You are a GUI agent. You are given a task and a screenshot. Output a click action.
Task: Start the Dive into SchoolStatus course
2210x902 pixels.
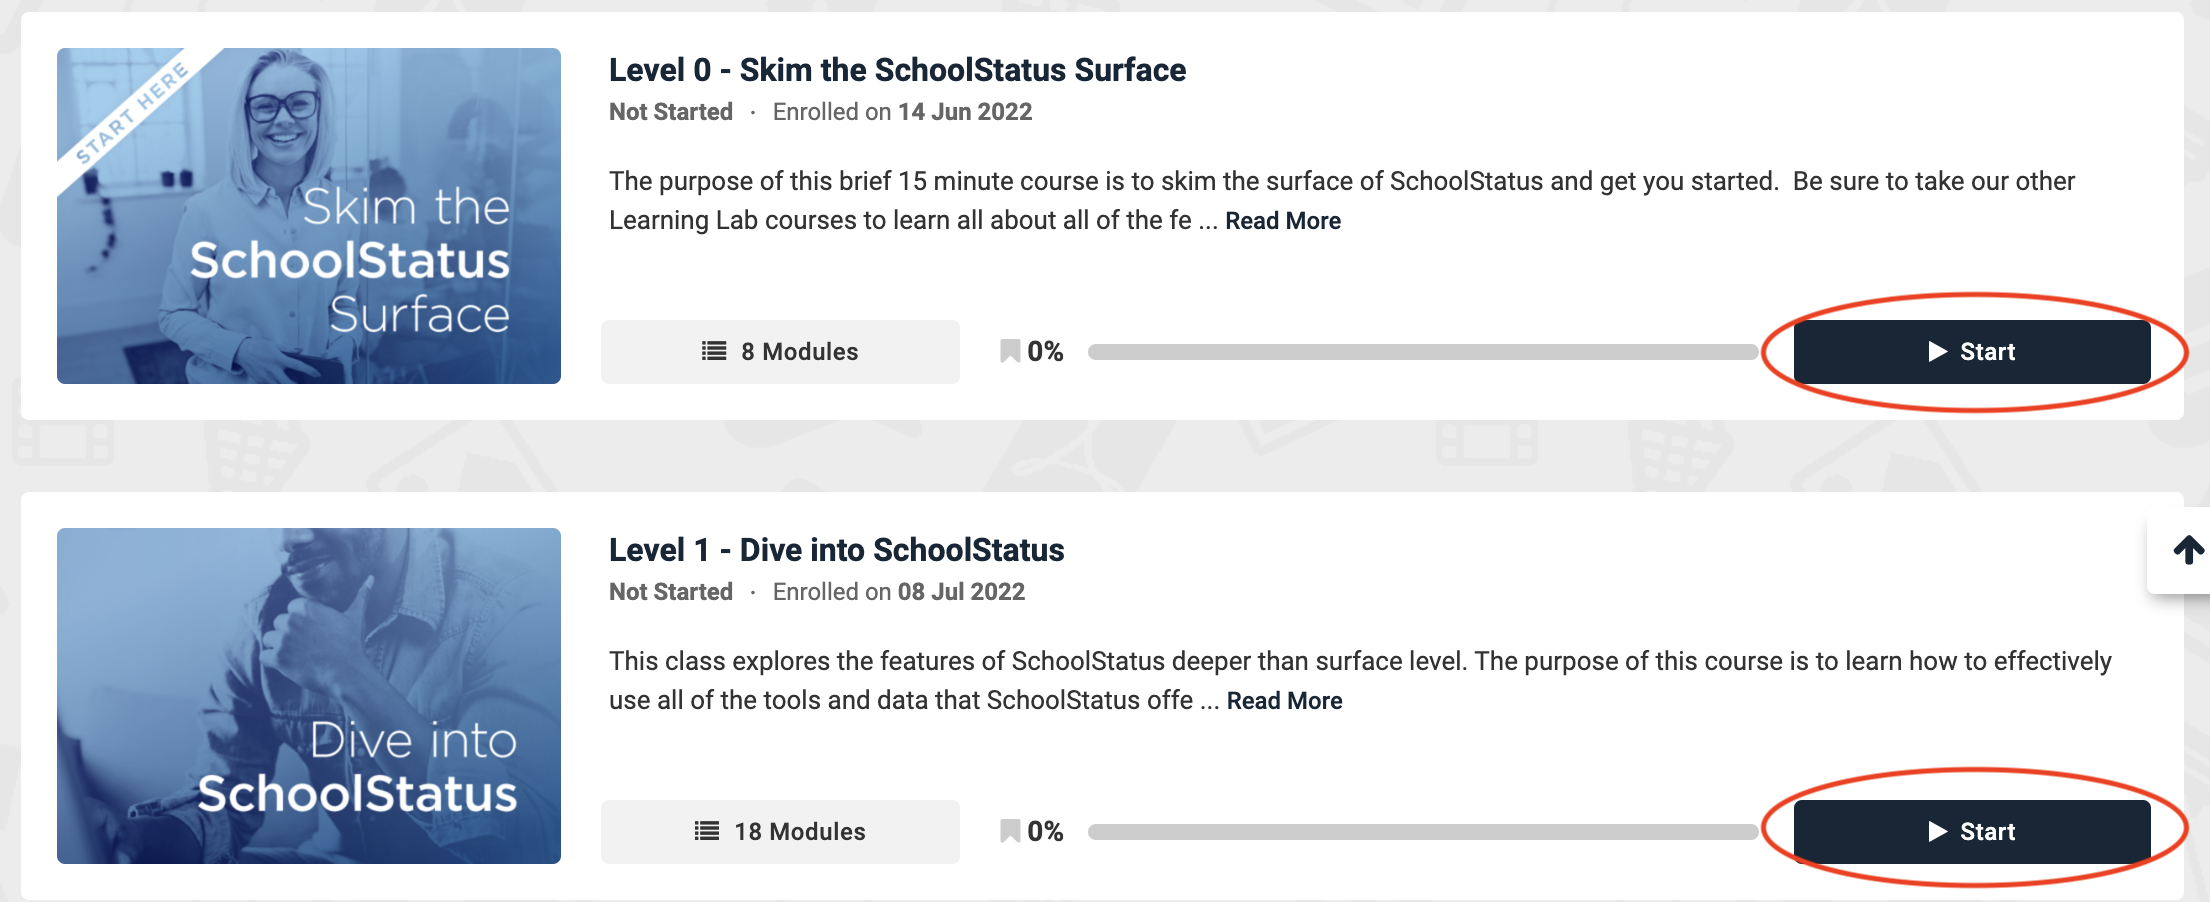[x=1973, y=831]
